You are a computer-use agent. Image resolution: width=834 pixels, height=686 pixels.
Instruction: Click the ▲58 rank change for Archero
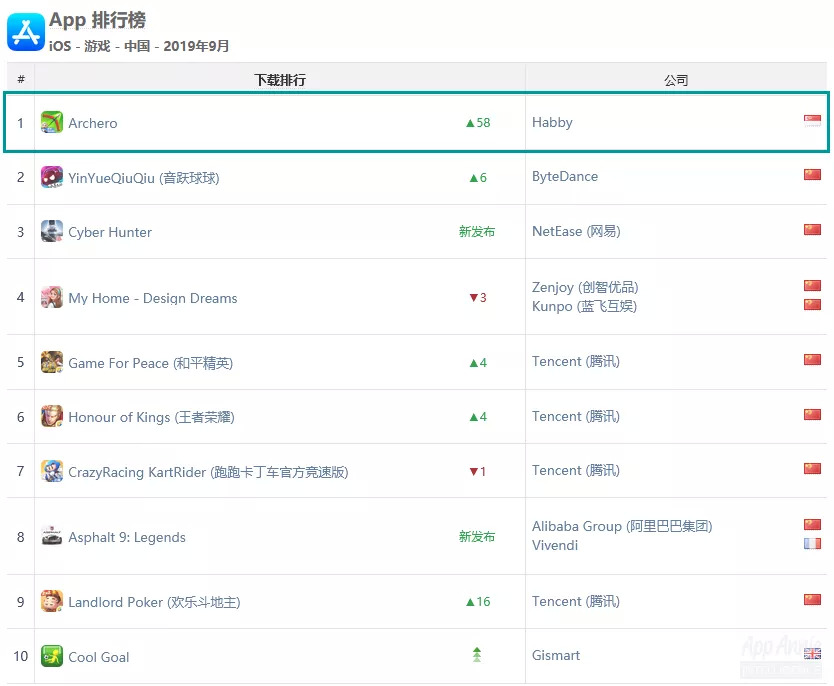pyautogui.click(x=478, y=123)
